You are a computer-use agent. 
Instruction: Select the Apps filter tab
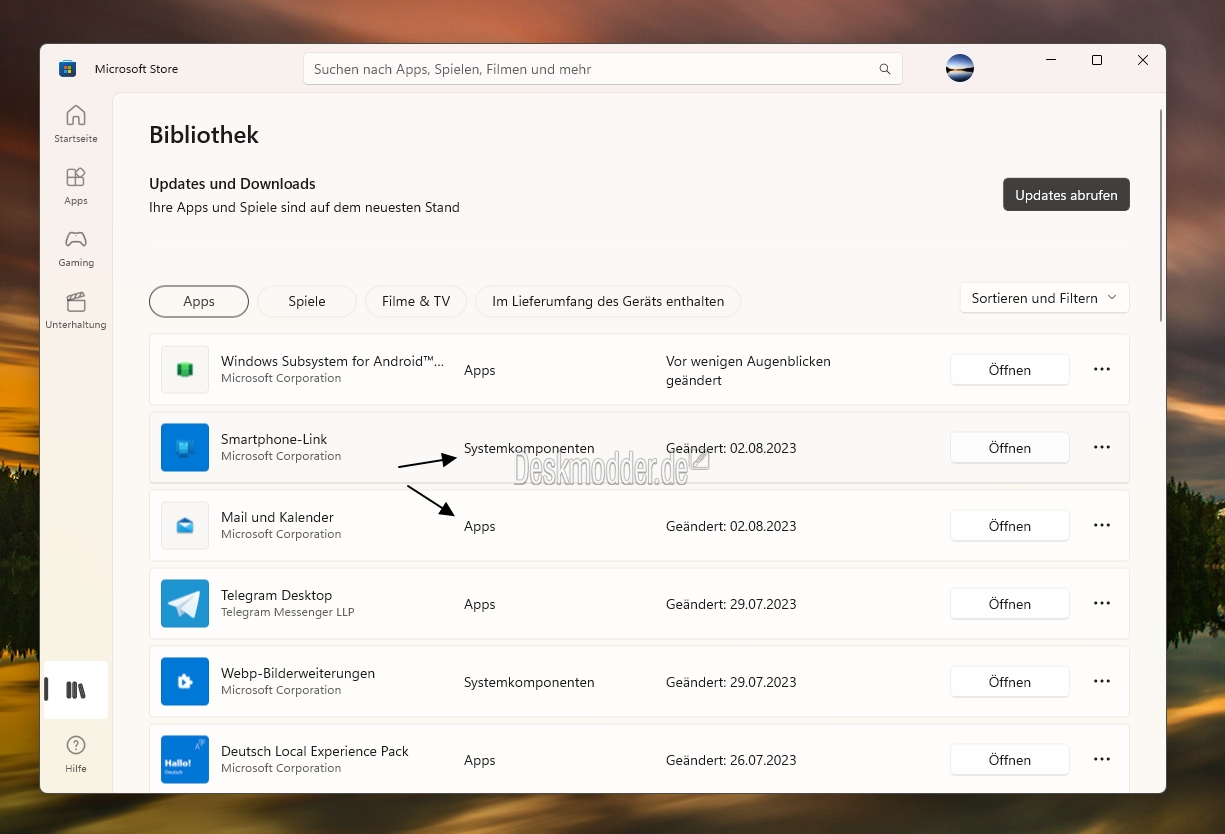coord(199,301)
